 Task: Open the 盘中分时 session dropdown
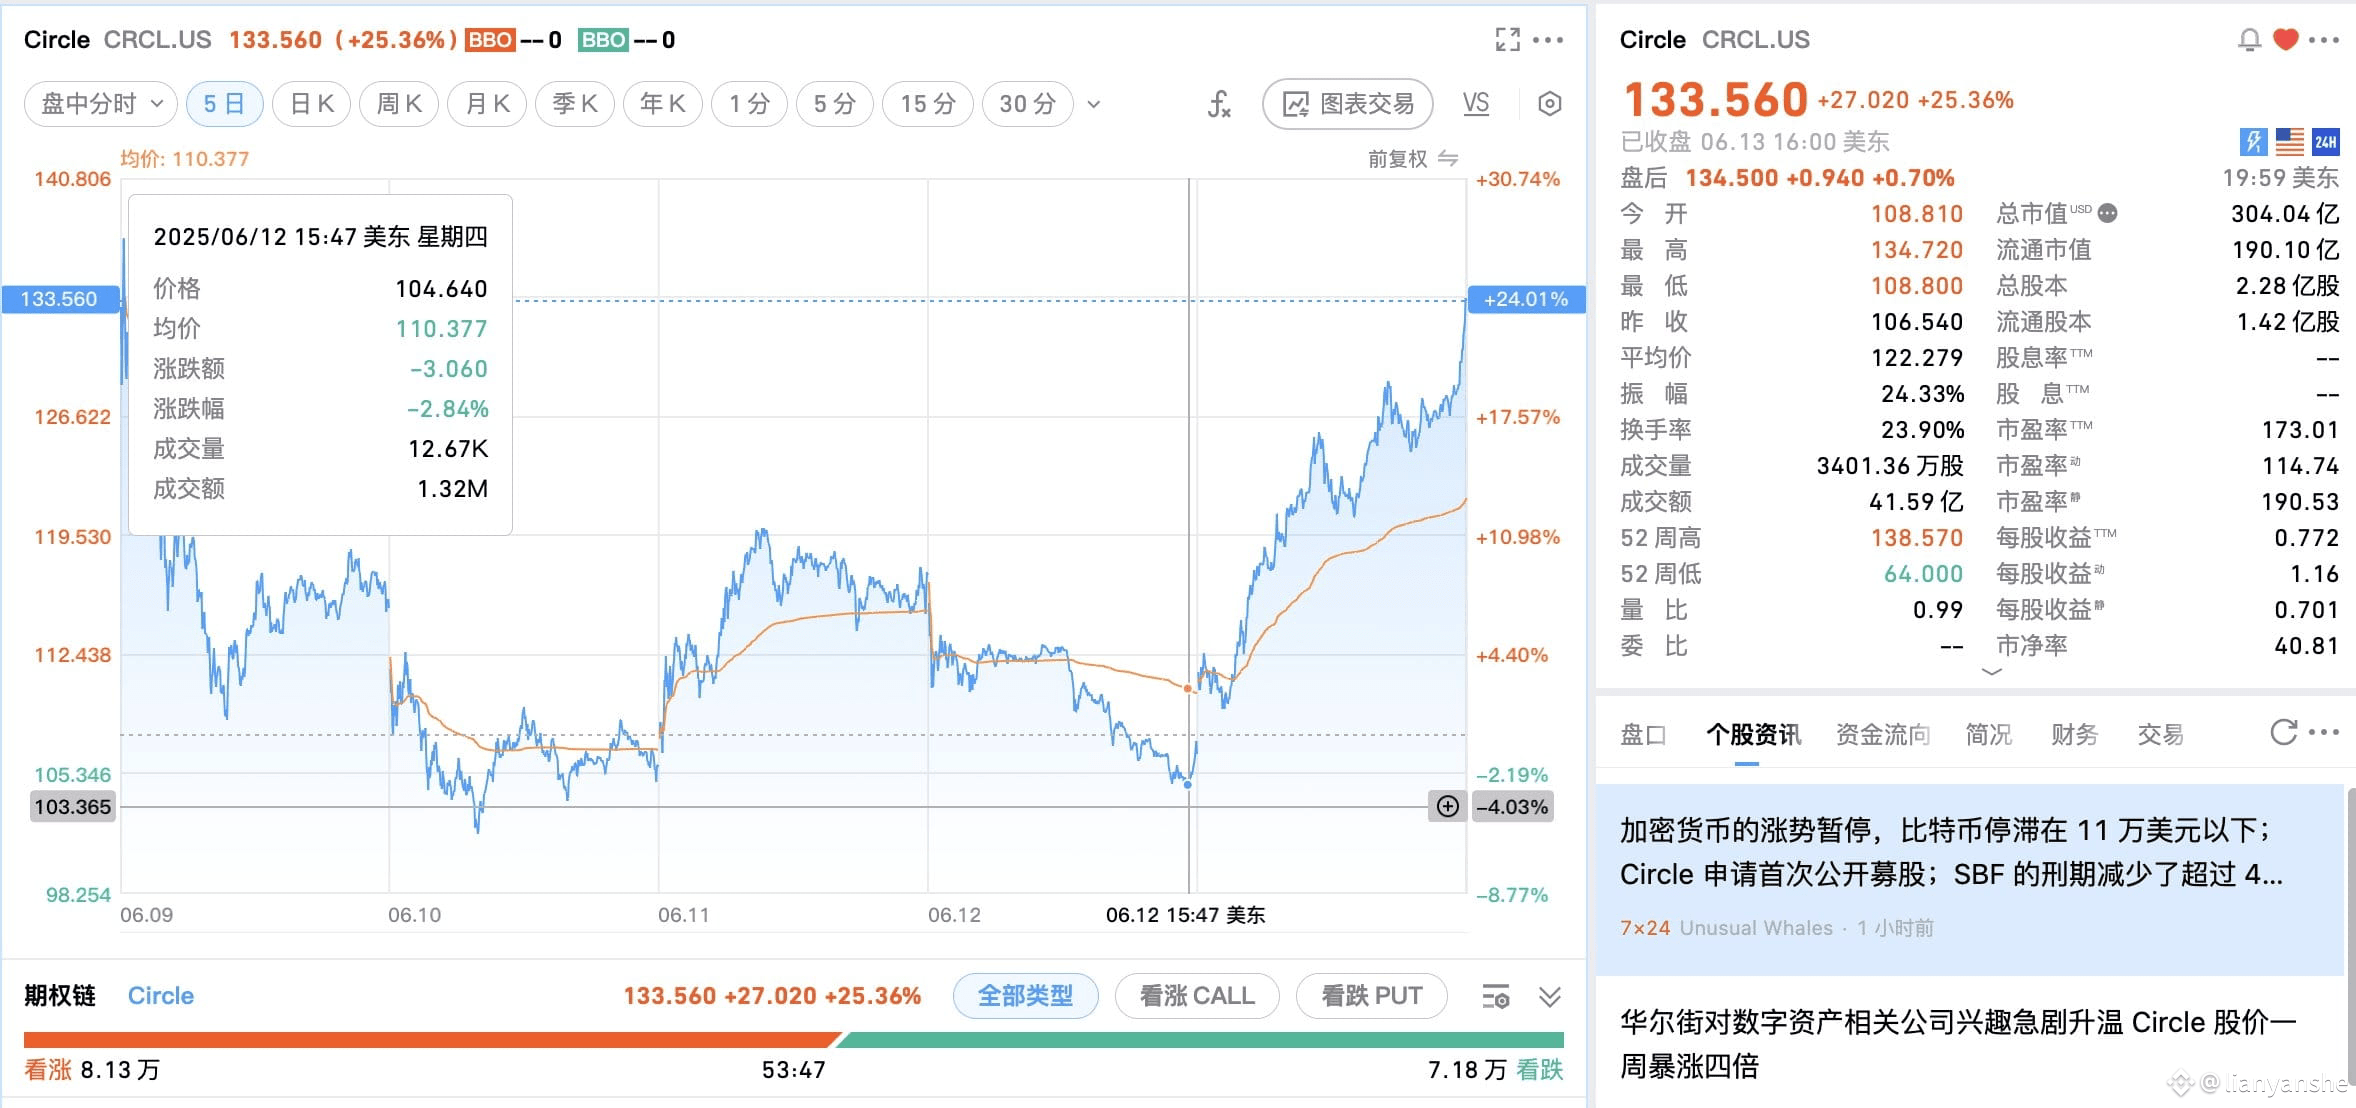(x=101, y=104)
